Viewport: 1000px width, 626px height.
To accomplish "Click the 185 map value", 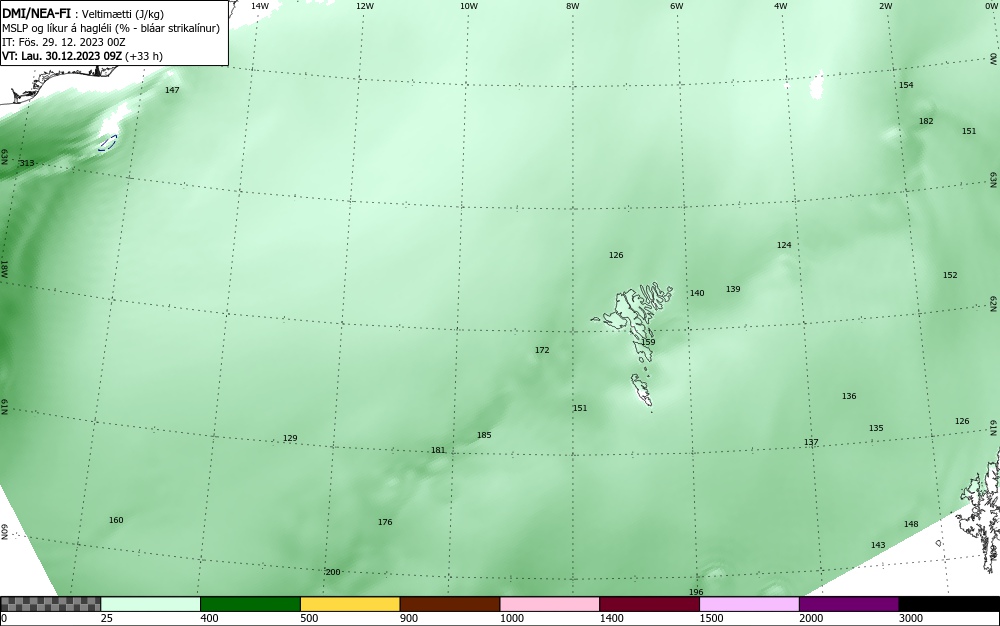I will click(484, 435).
